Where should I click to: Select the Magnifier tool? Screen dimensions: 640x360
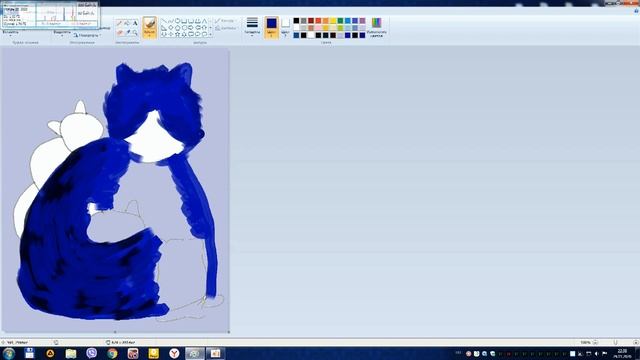click(135, 32)
